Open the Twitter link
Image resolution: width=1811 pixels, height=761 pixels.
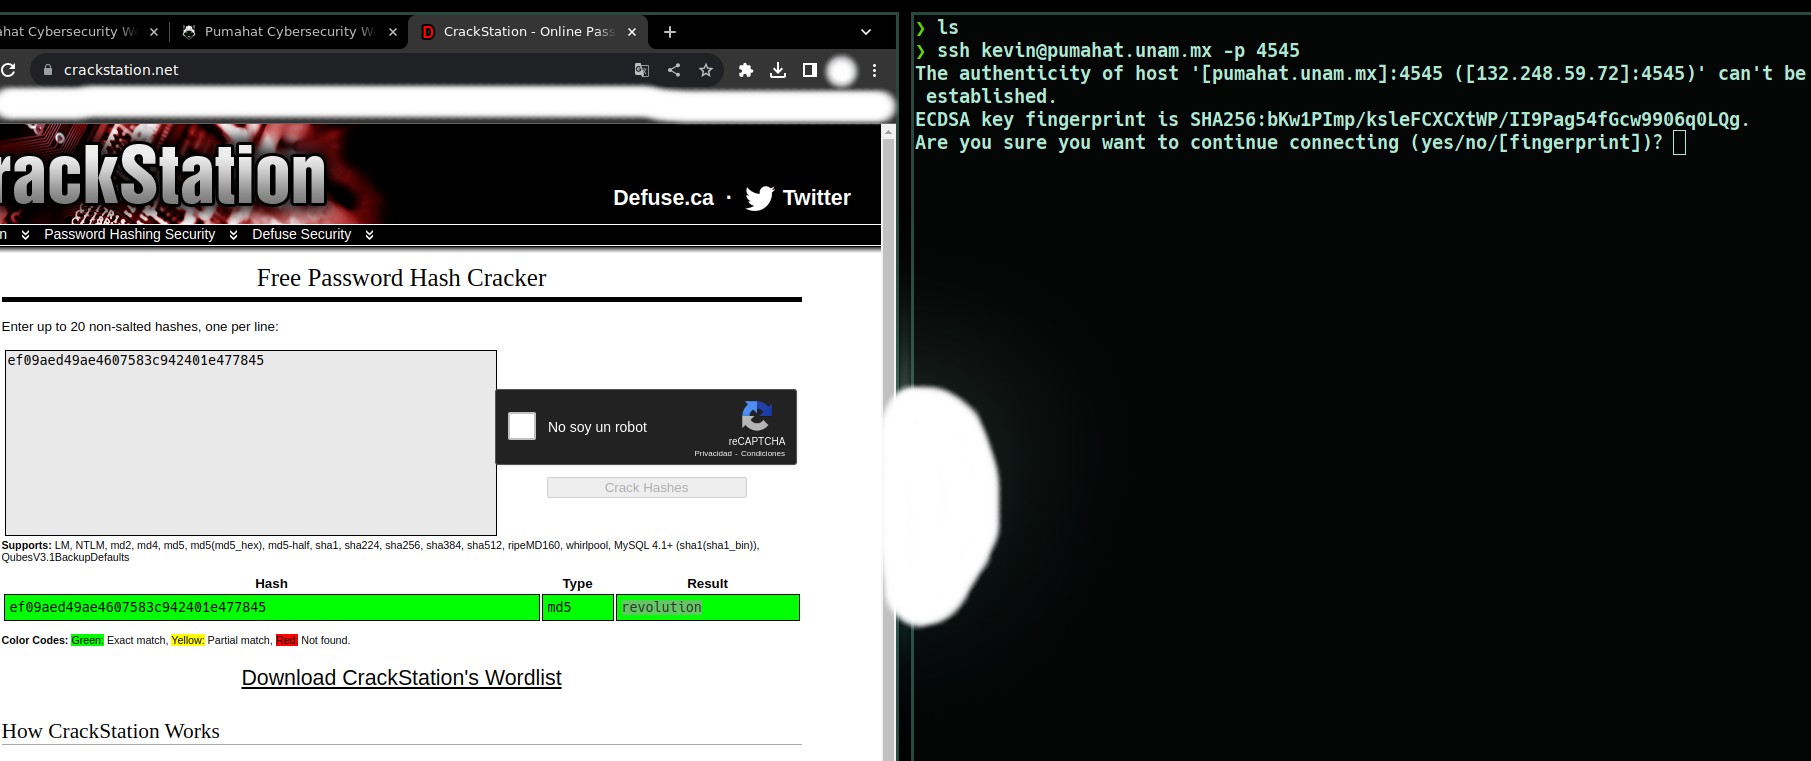click(816, 198)
